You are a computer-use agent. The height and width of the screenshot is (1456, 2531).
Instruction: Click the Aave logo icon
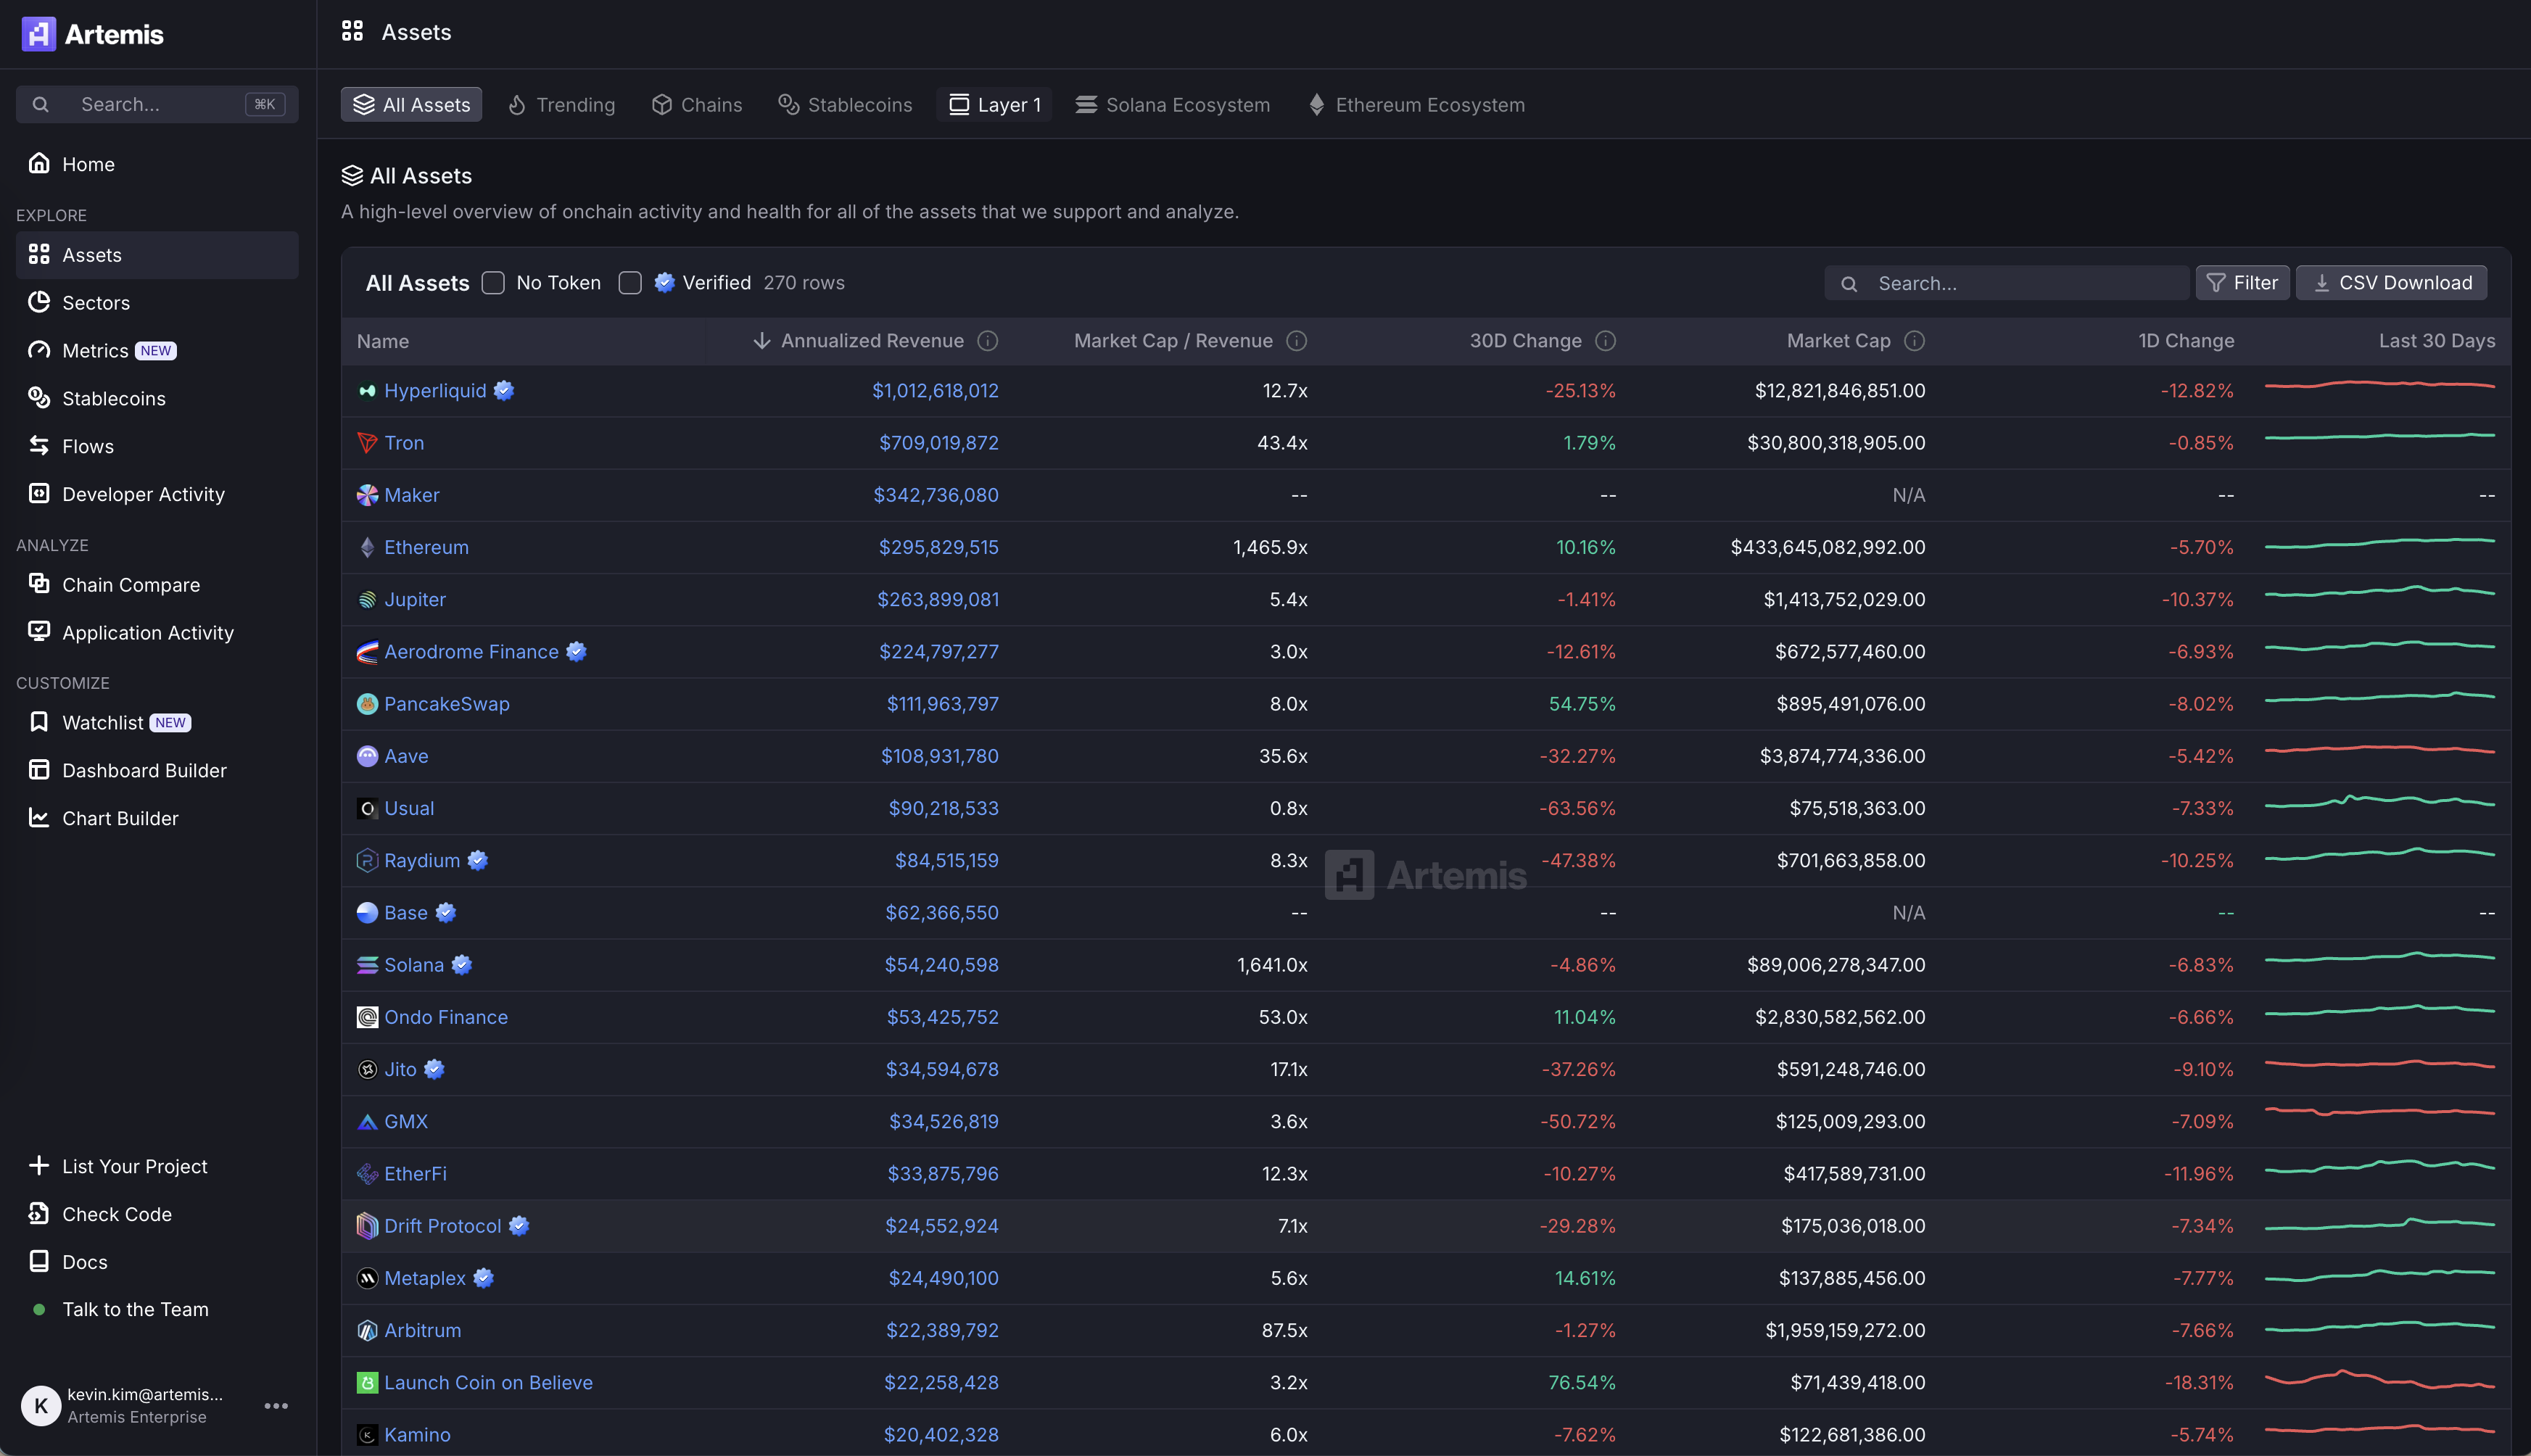367,756
